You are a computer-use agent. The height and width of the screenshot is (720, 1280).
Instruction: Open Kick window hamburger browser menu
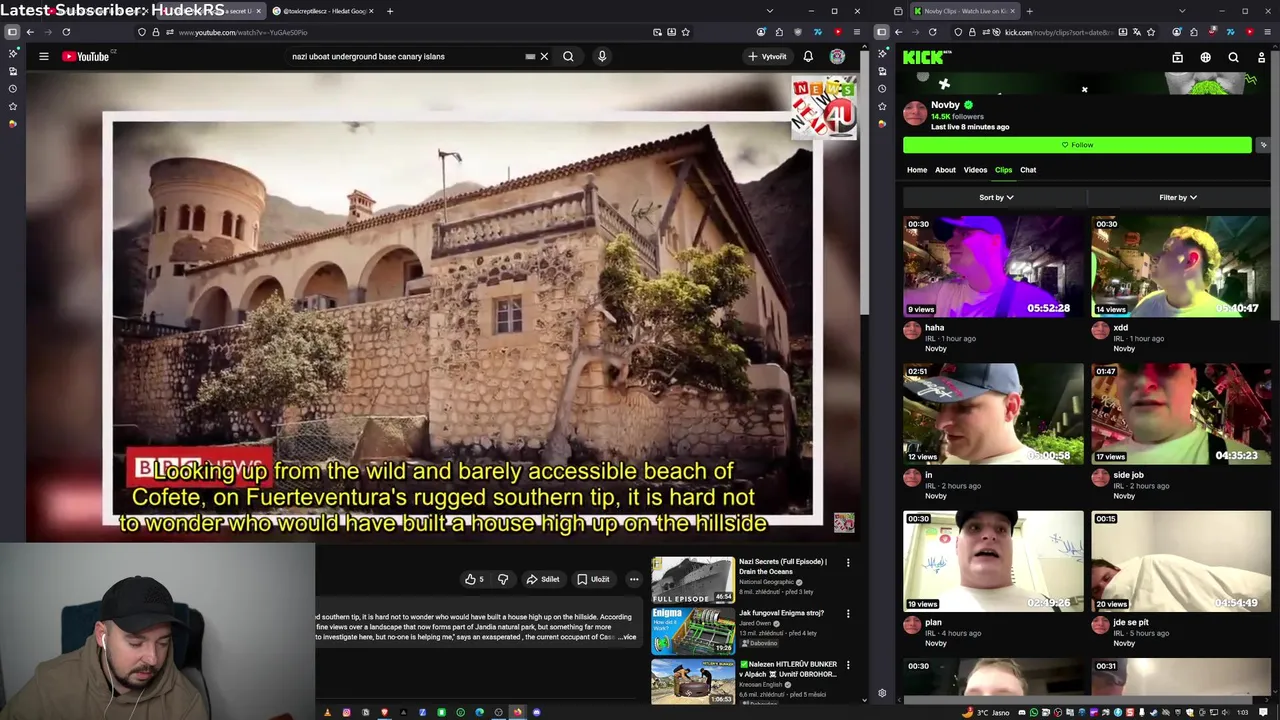coord(1267,32)
